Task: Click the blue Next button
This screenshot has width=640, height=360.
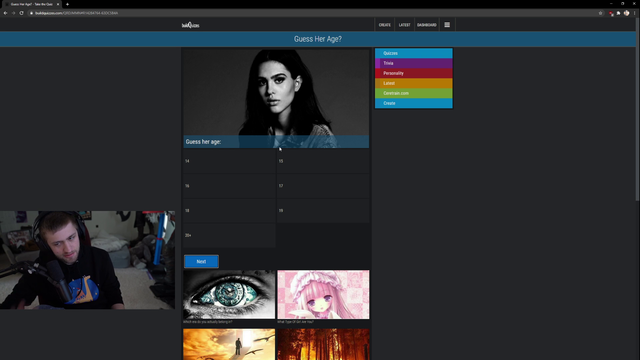Action: [201, 262]
